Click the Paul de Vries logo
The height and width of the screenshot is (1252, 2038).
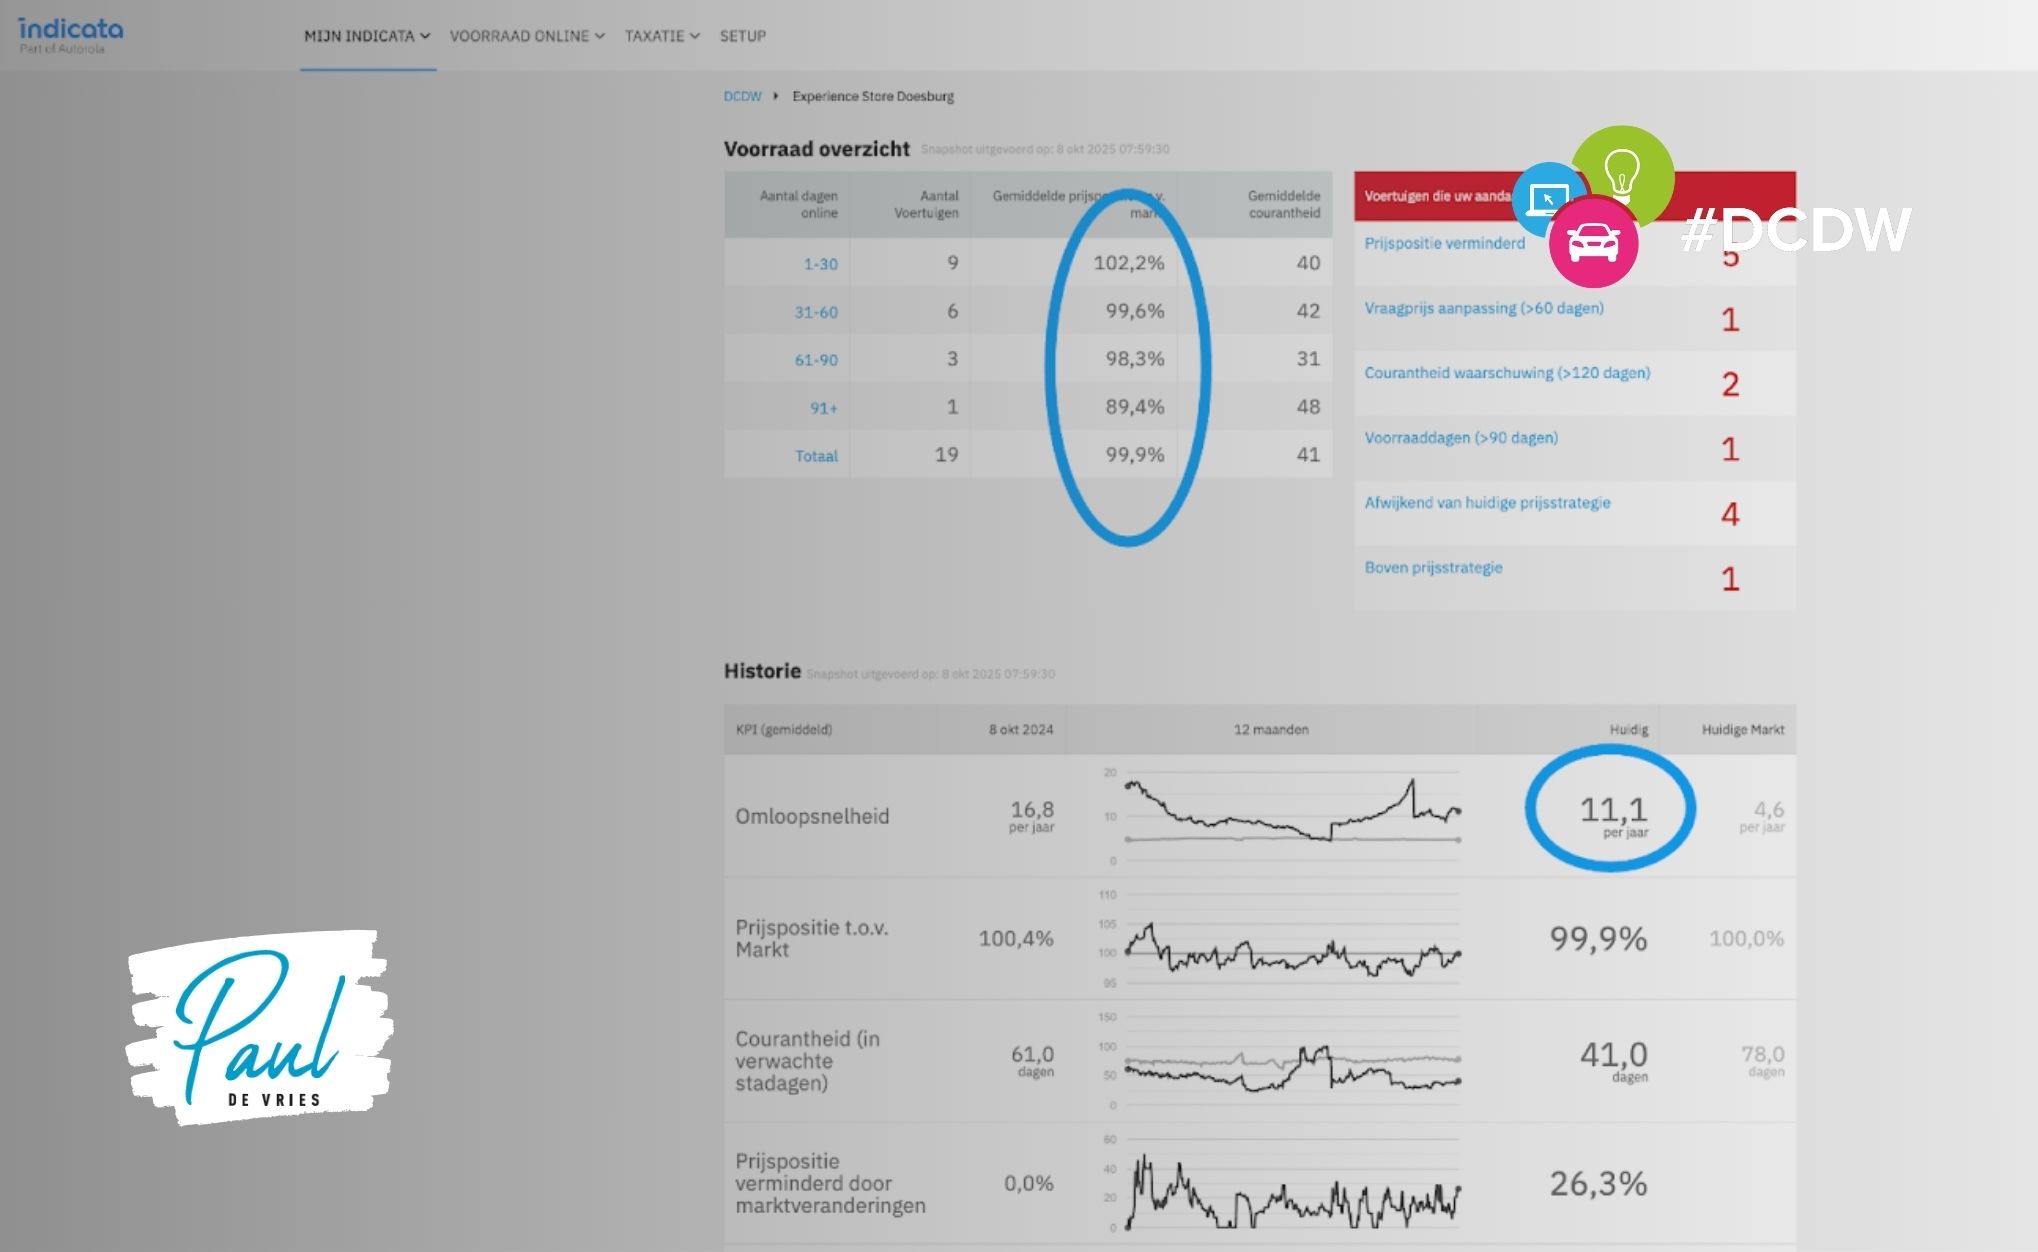[x=259, y=1026]
